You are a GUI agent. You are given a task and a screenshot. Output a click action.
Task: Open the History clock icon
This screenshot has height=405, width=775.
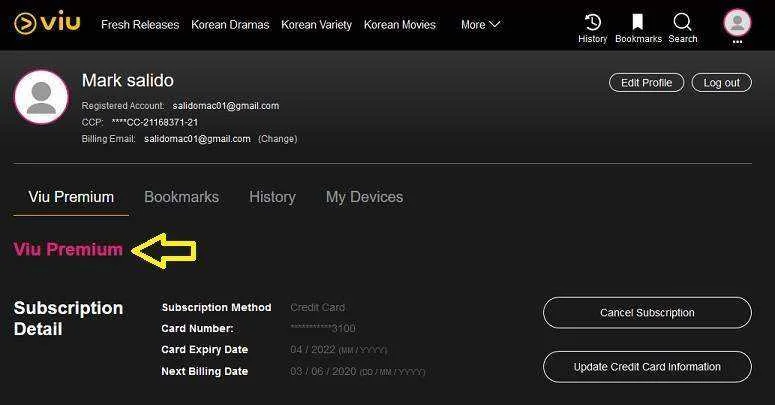coord(593,22)
